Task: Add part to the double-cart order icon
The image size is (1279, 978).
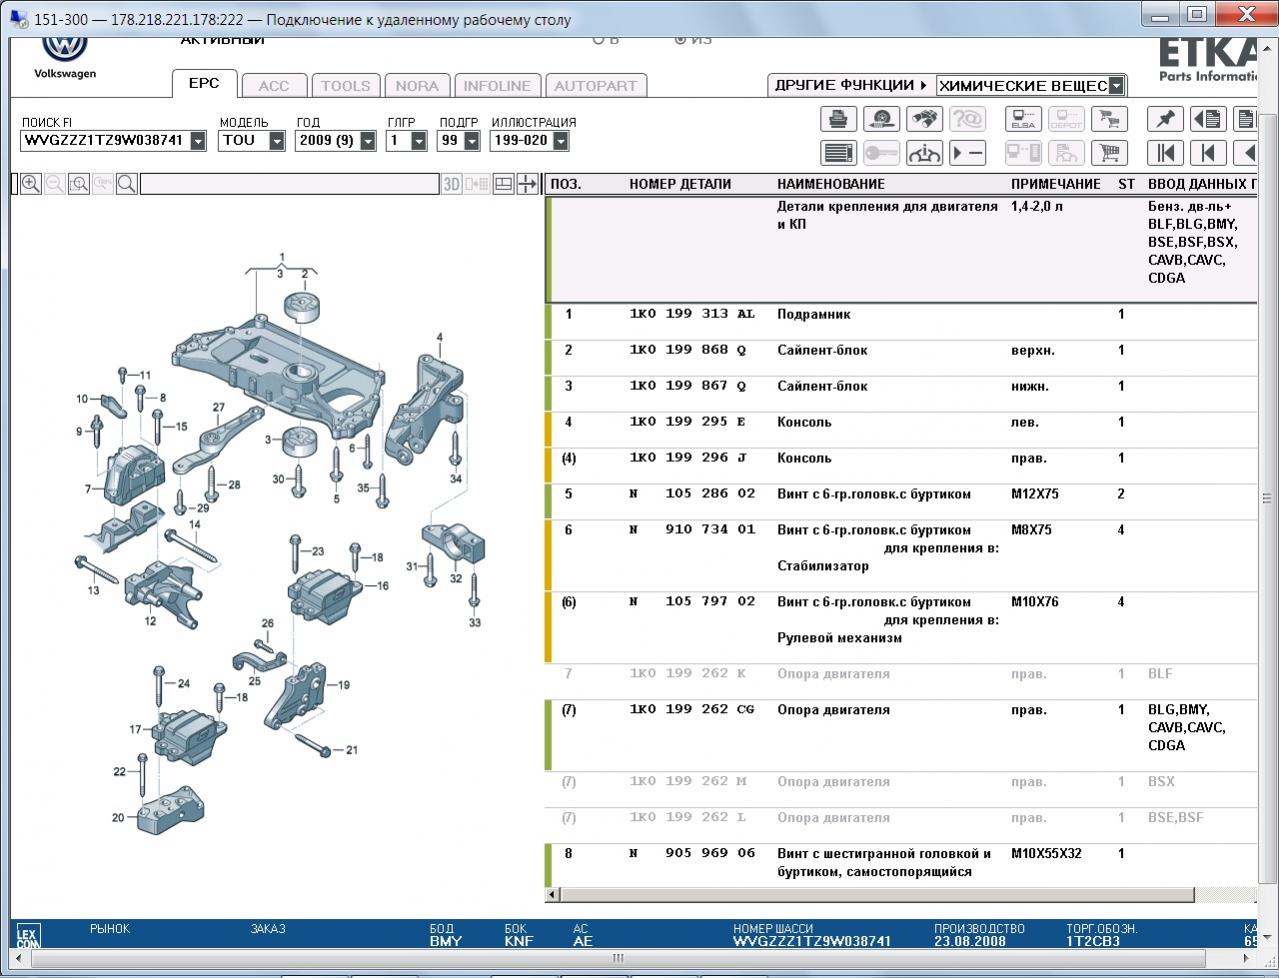Action: click(x=1109, y=119)
